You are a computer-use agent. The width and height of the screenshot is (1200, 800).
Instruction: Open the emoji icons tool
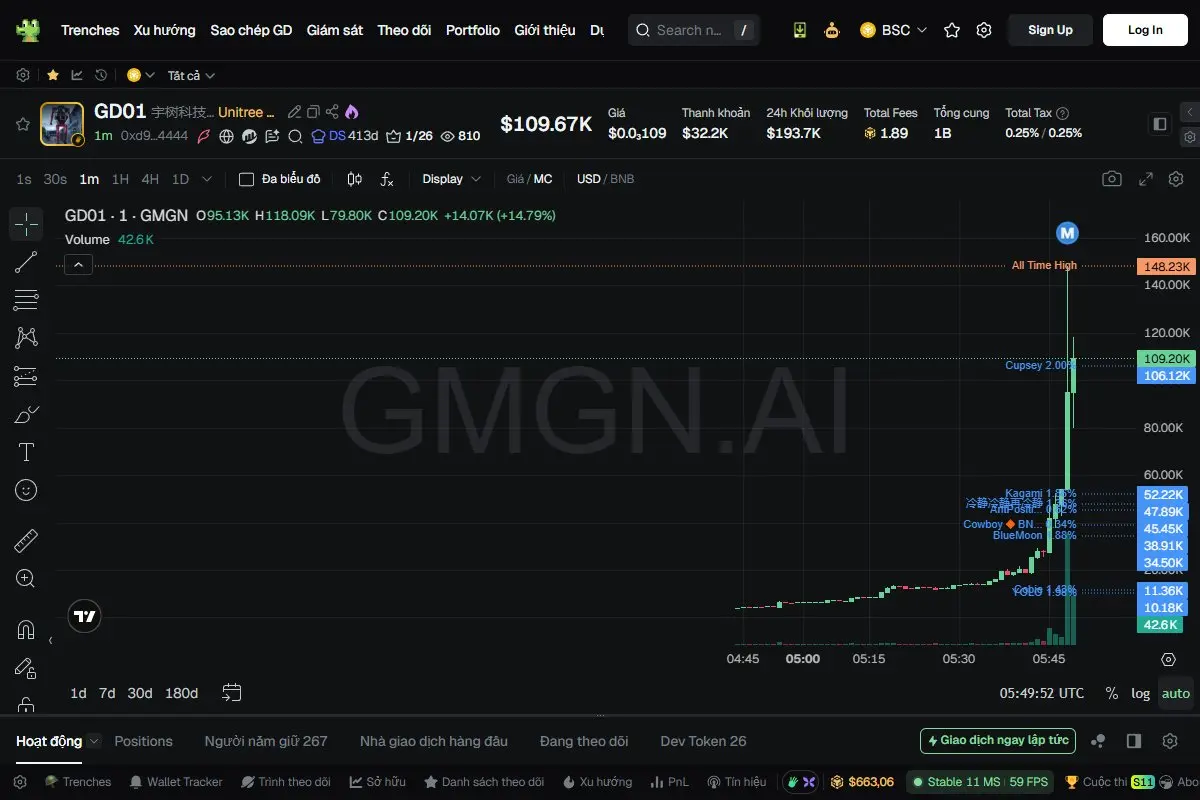(x=26, y=490)
